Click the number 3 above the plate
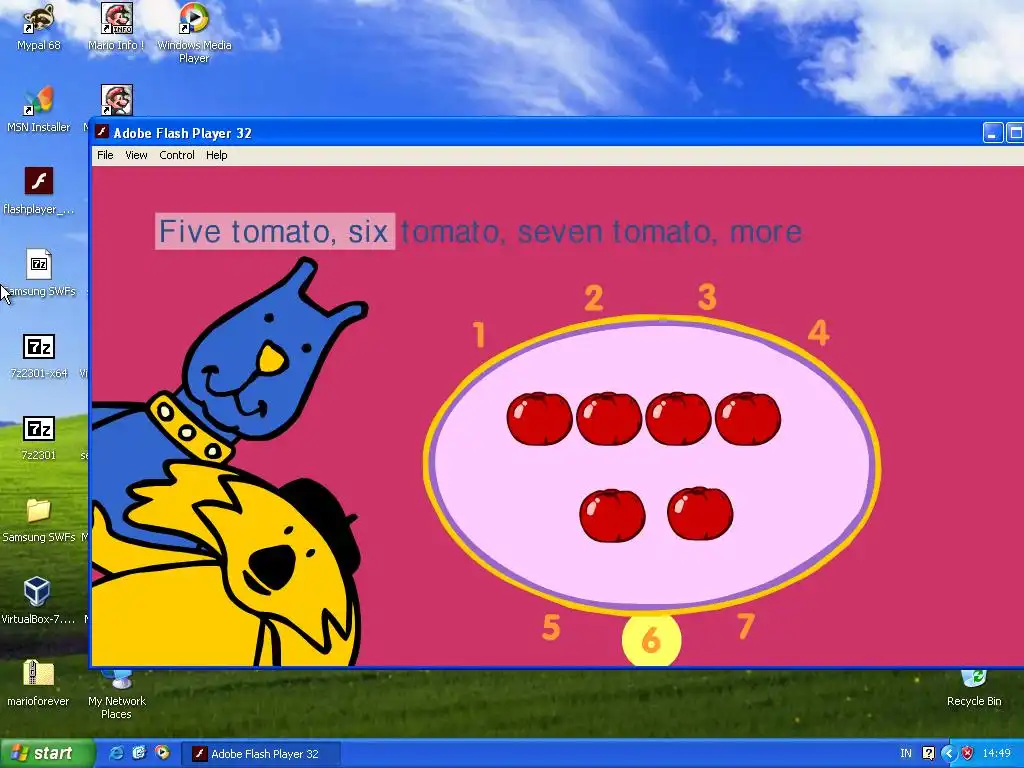Viewport: 1024px width, 768px height. (707, 296)
